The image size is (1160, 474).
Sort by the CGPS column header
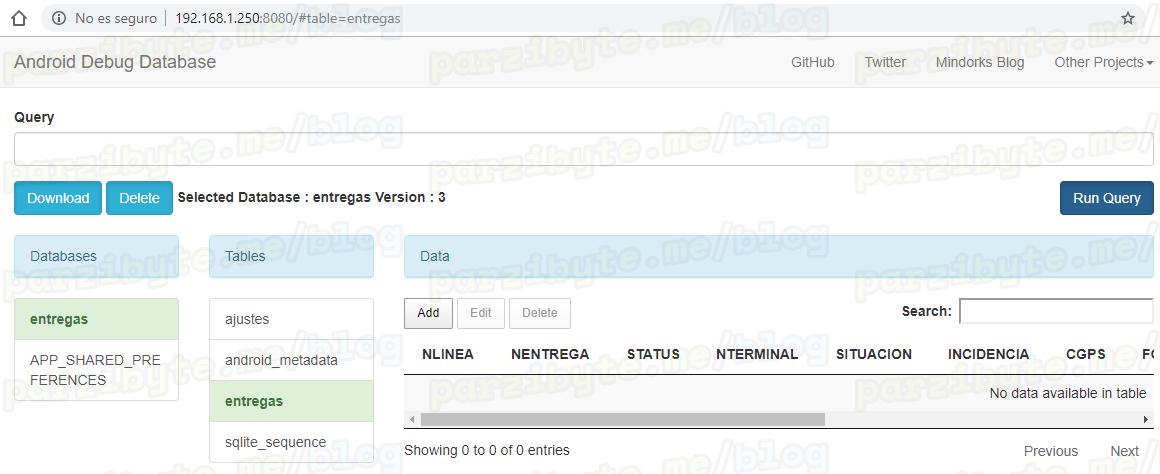click(x=1086, y=354)
